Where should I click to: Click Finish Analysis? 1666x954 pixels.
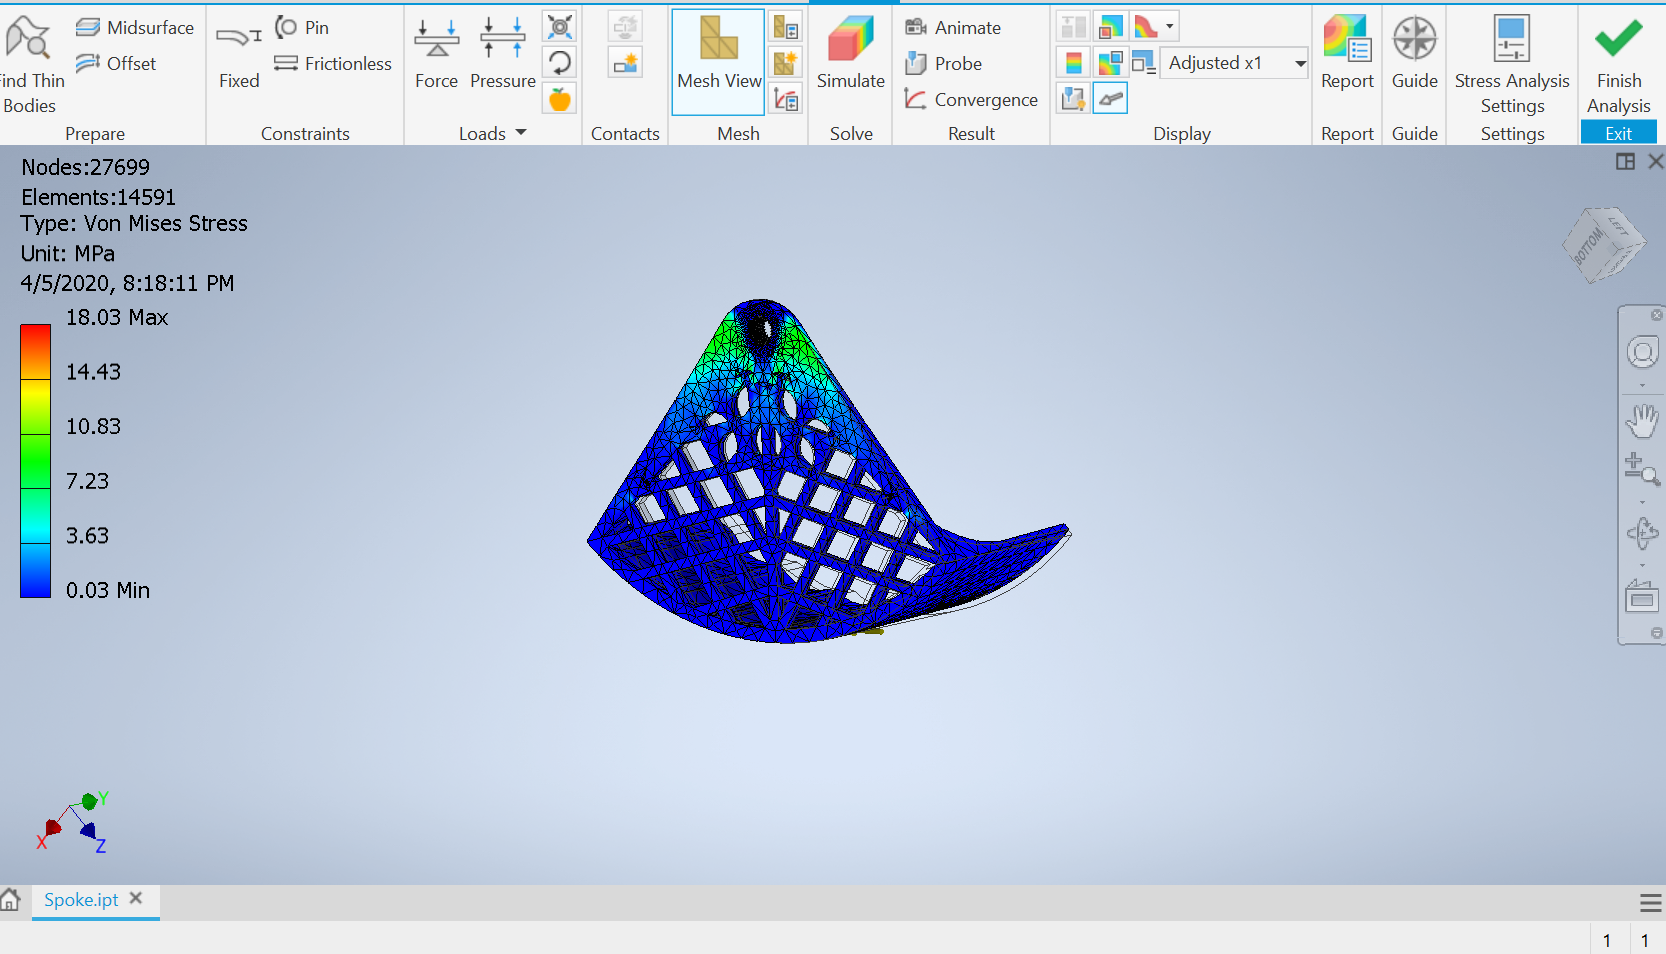[x=1618, y=65]
